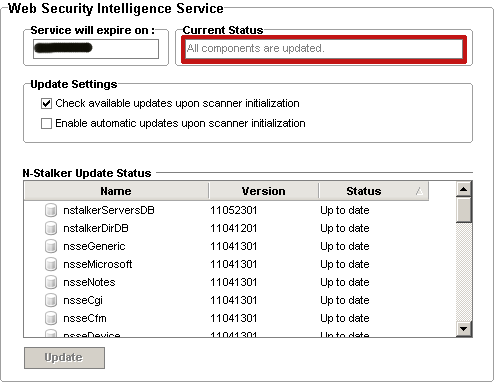Click the greyed-out Update button
This screenshot has height=382, width=494.
click(x=64, y=358)
